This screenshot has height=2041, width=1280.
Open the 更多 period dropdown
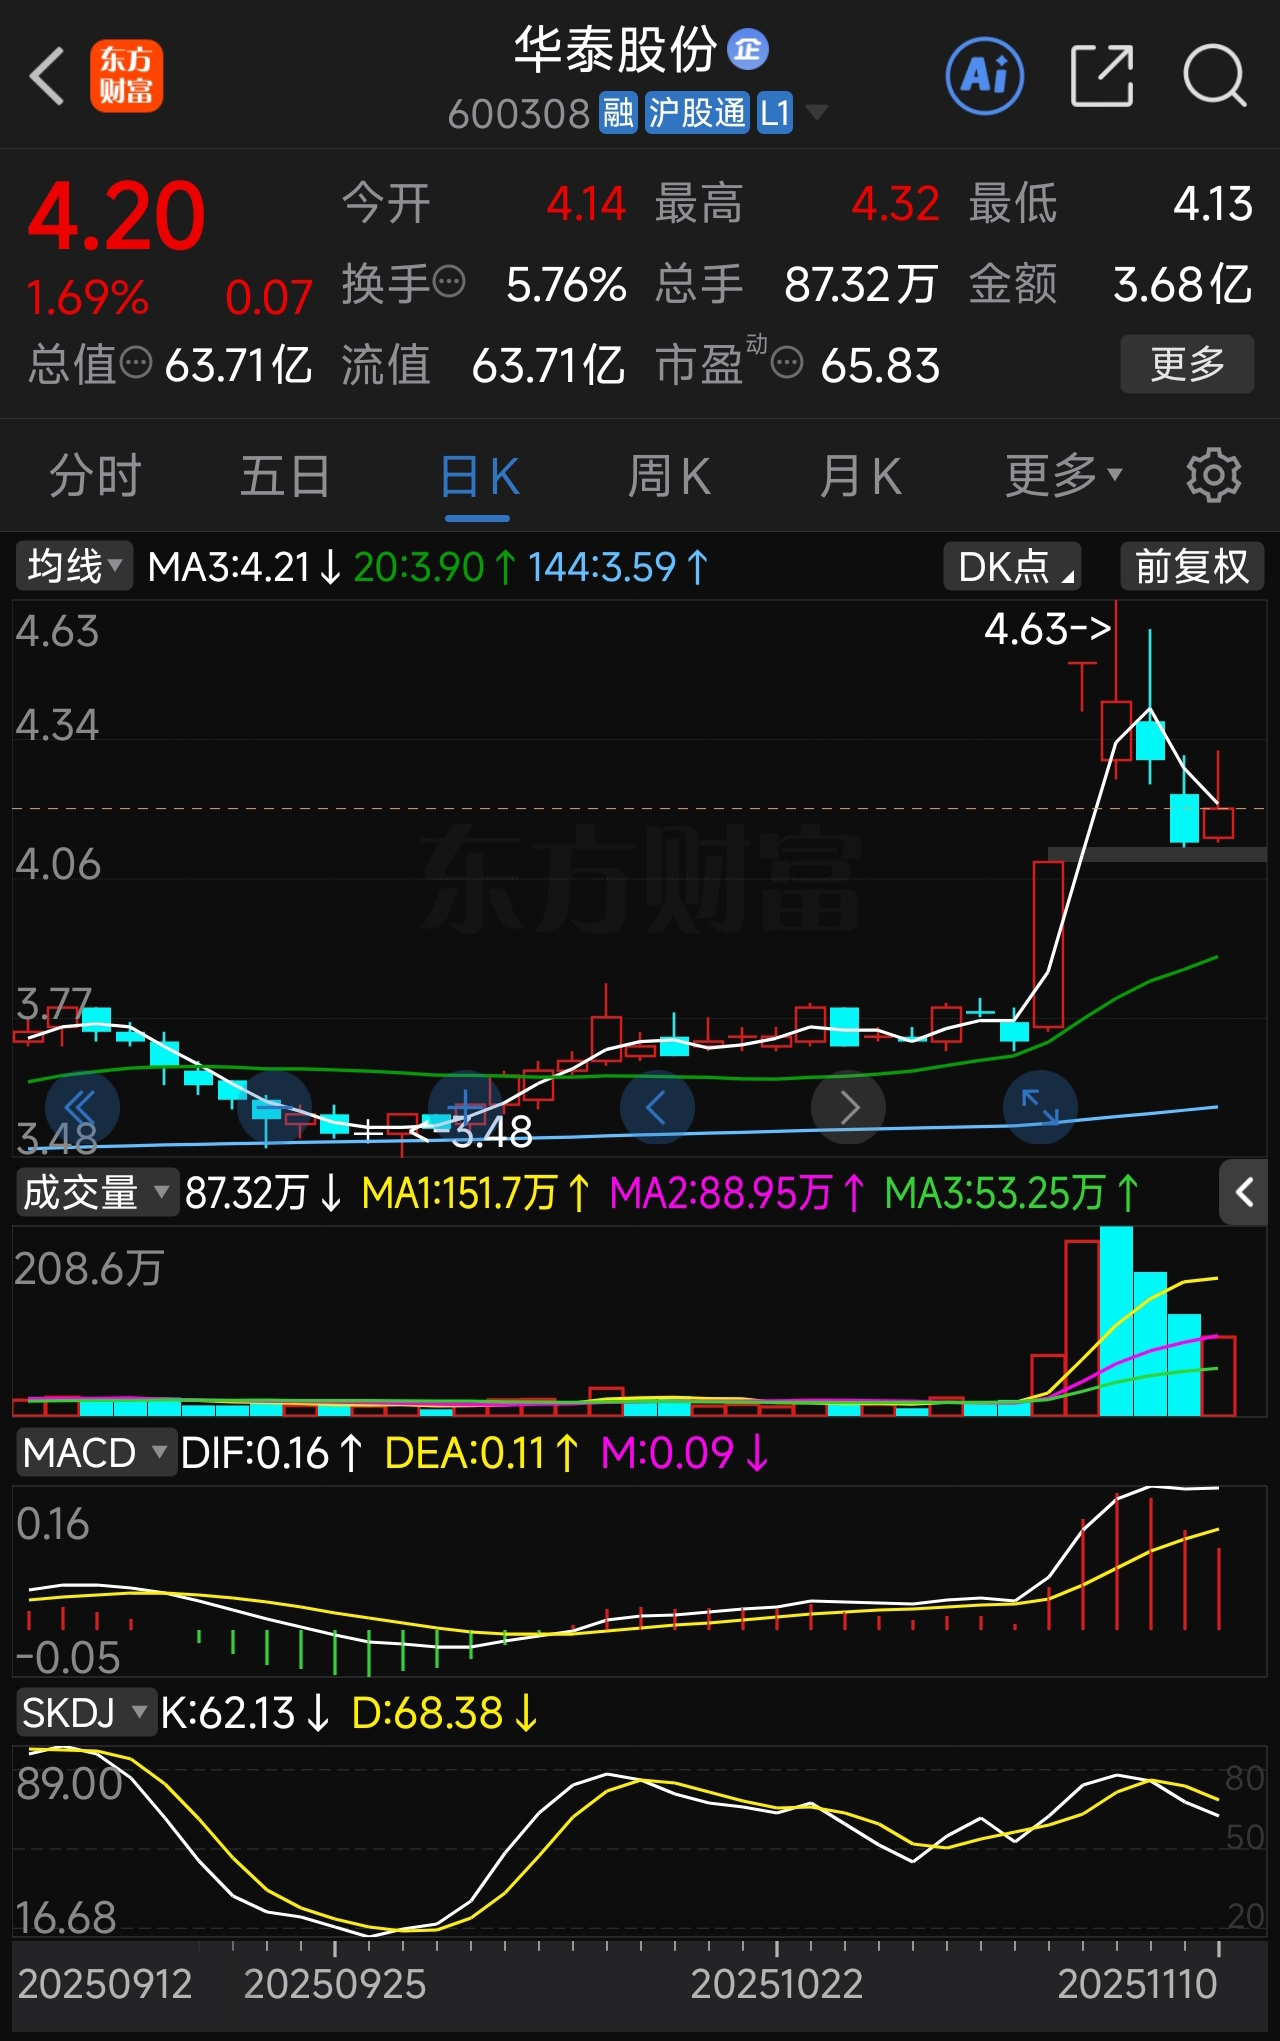tap(1063, 476)
